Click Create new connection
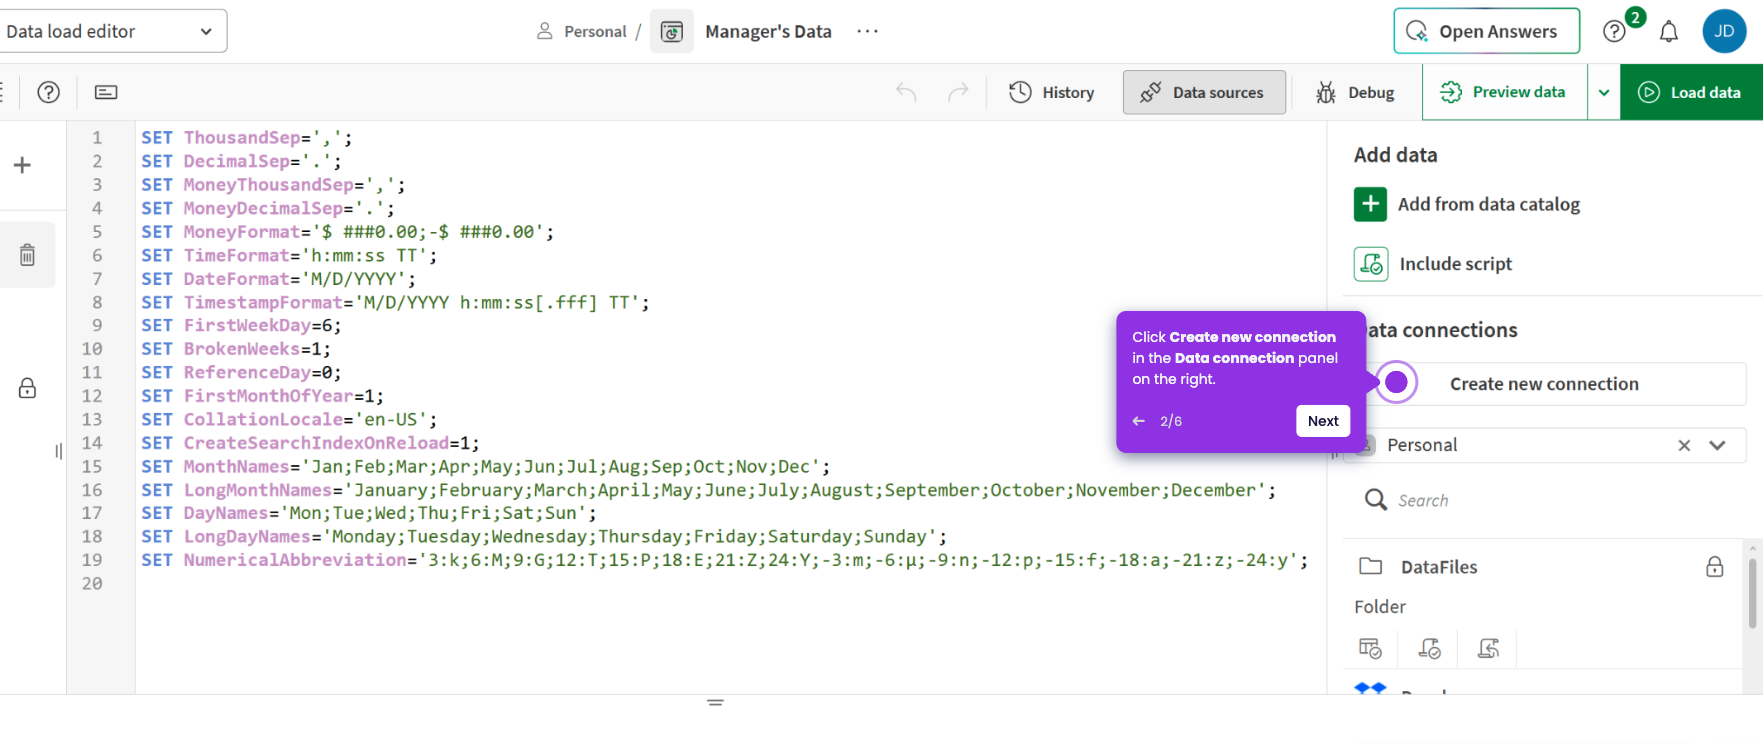Viewport: 1763px width, 744px height. point(1544,384)
